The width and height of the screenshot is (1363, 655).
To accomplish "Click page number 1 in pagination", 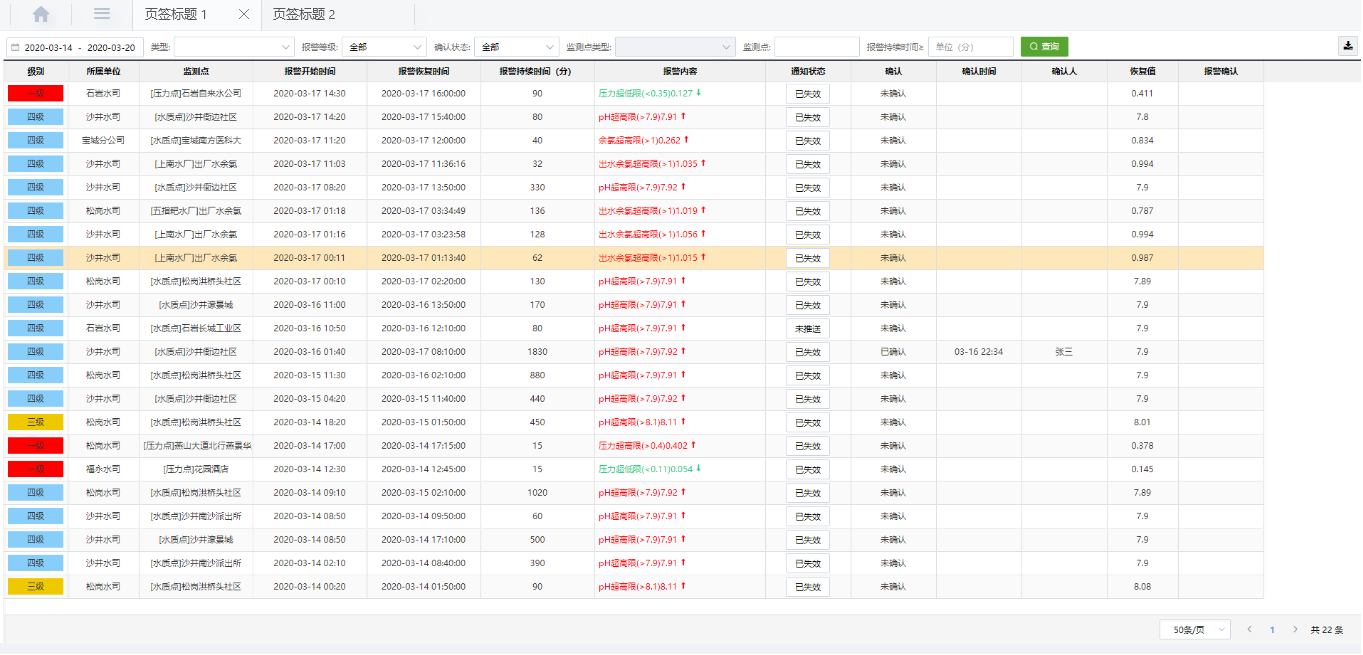I will 1272,630.
